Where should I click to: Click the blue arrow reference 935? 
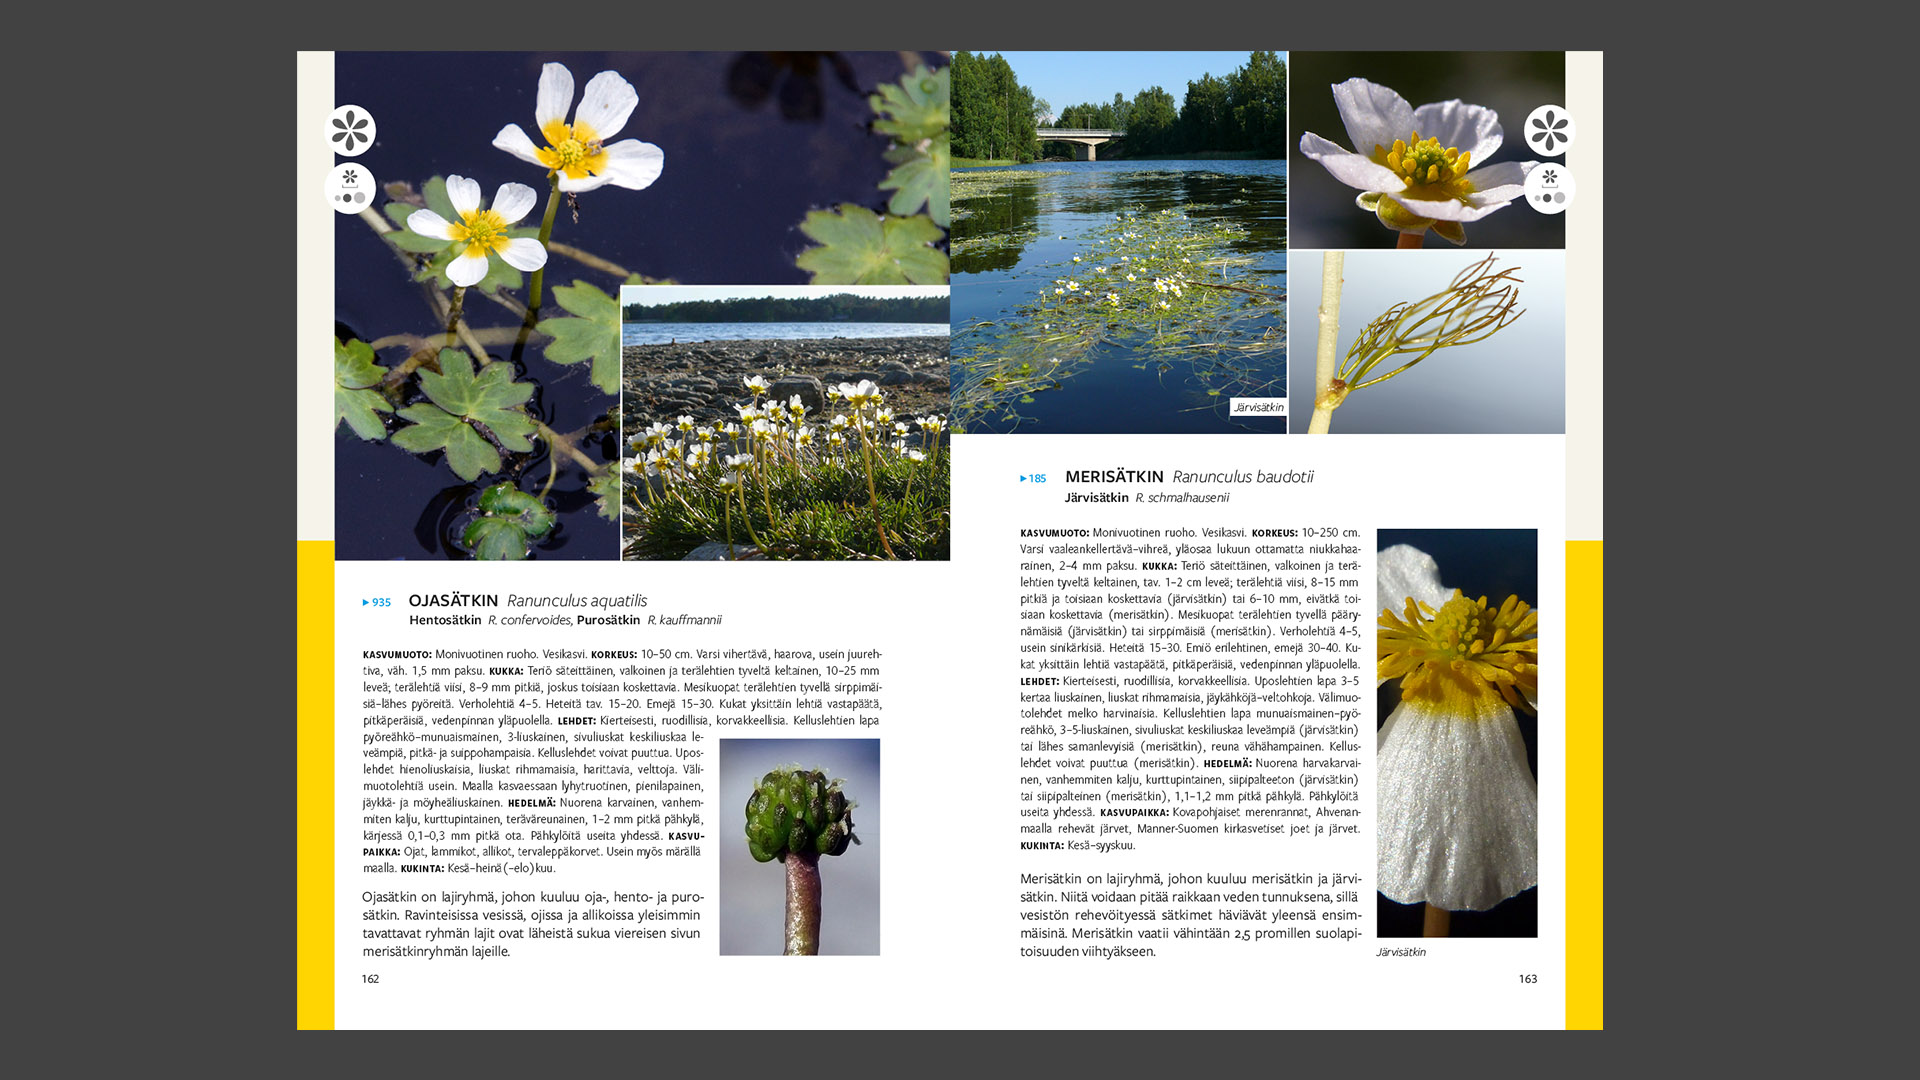[x=377, y=602]
